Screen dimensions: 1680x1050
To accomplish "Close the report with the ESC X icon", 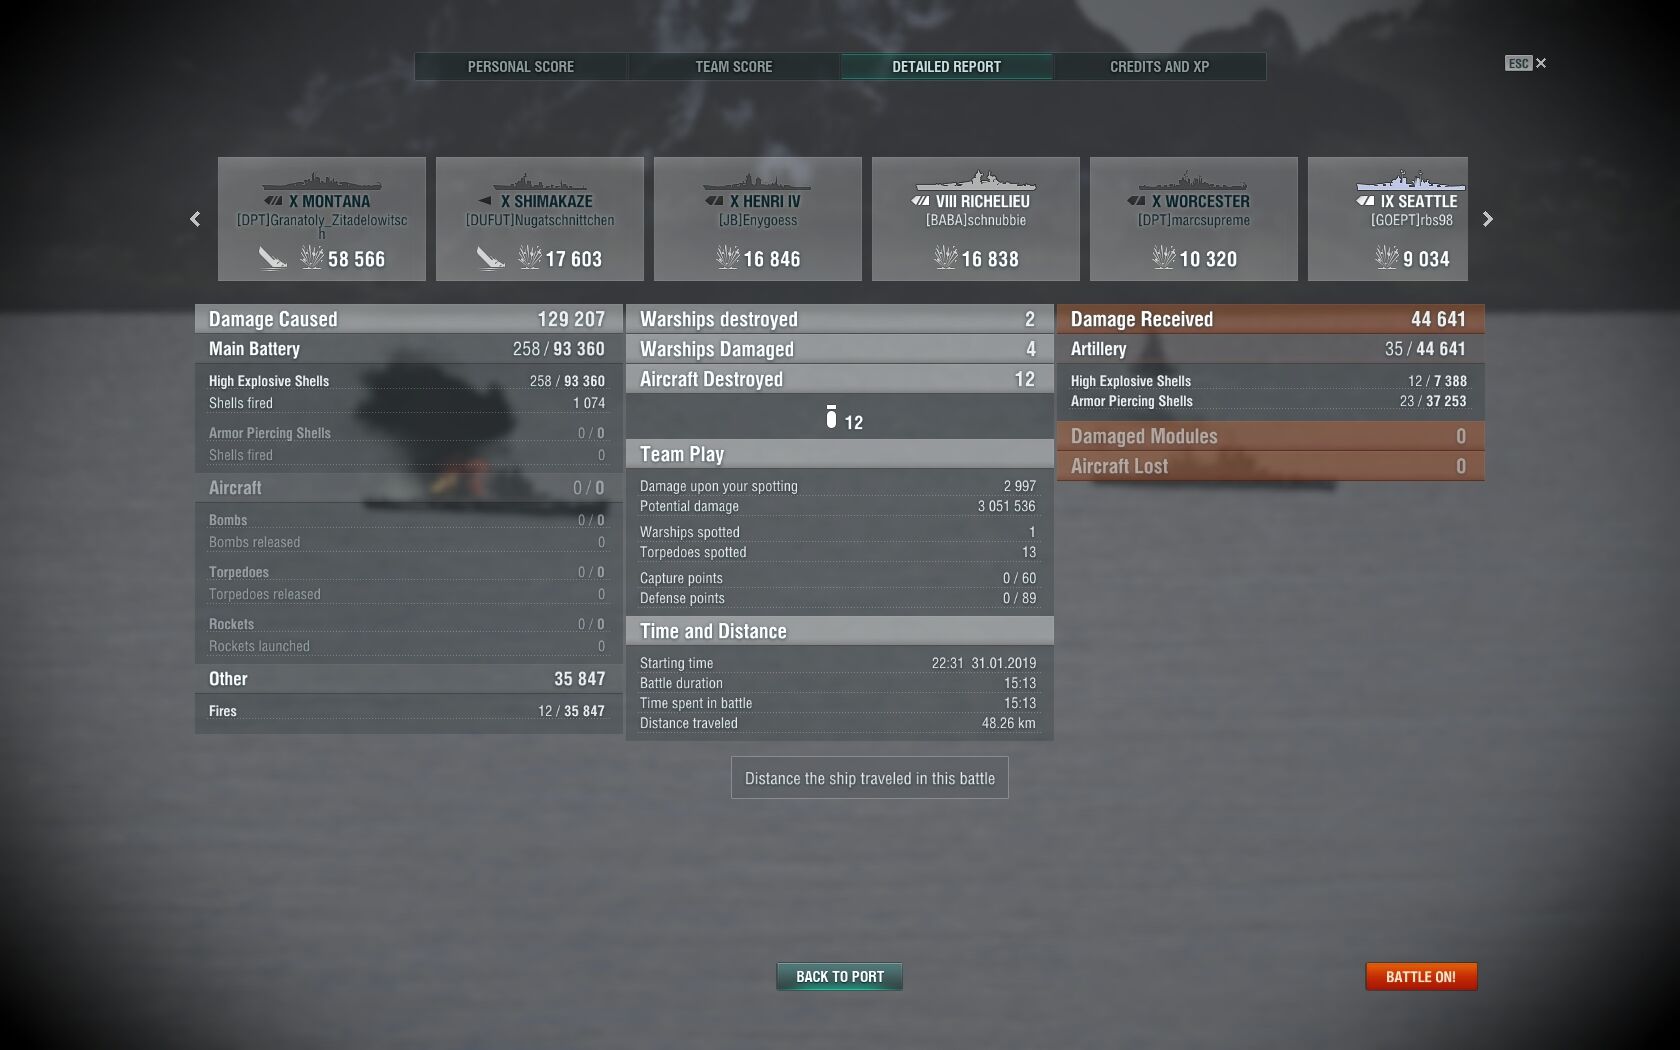I will (1527, 63).
